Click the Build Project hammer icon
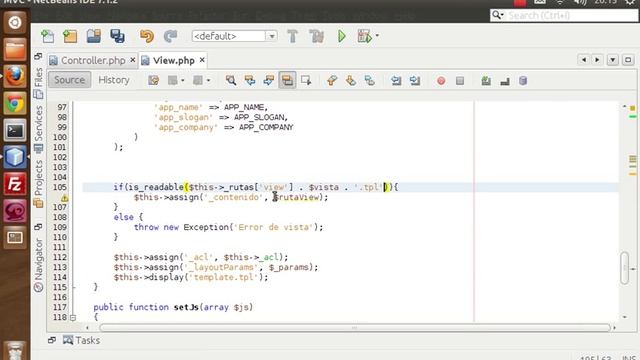This screenshot has width=640, height=360. tap(293, 36)
